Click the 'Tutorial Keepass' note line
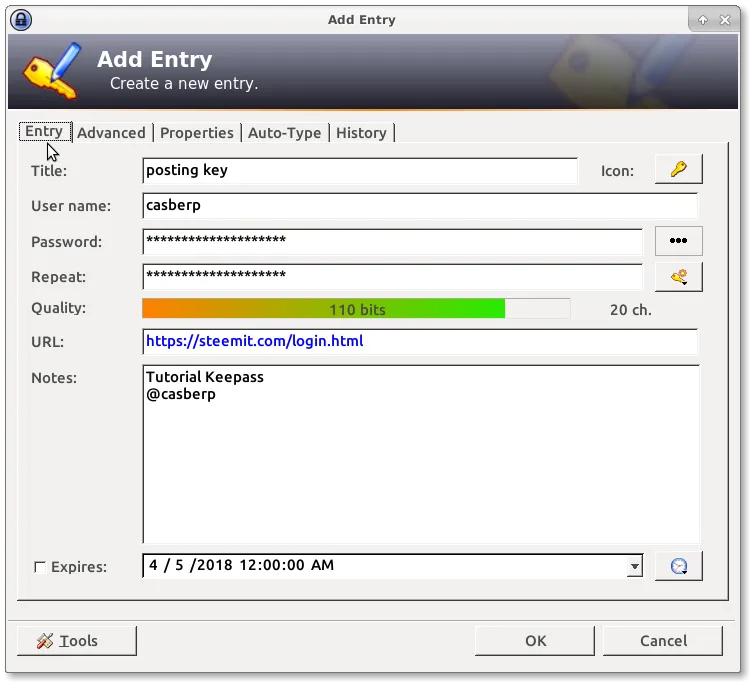The image size is (750, 682). point(205,377)
